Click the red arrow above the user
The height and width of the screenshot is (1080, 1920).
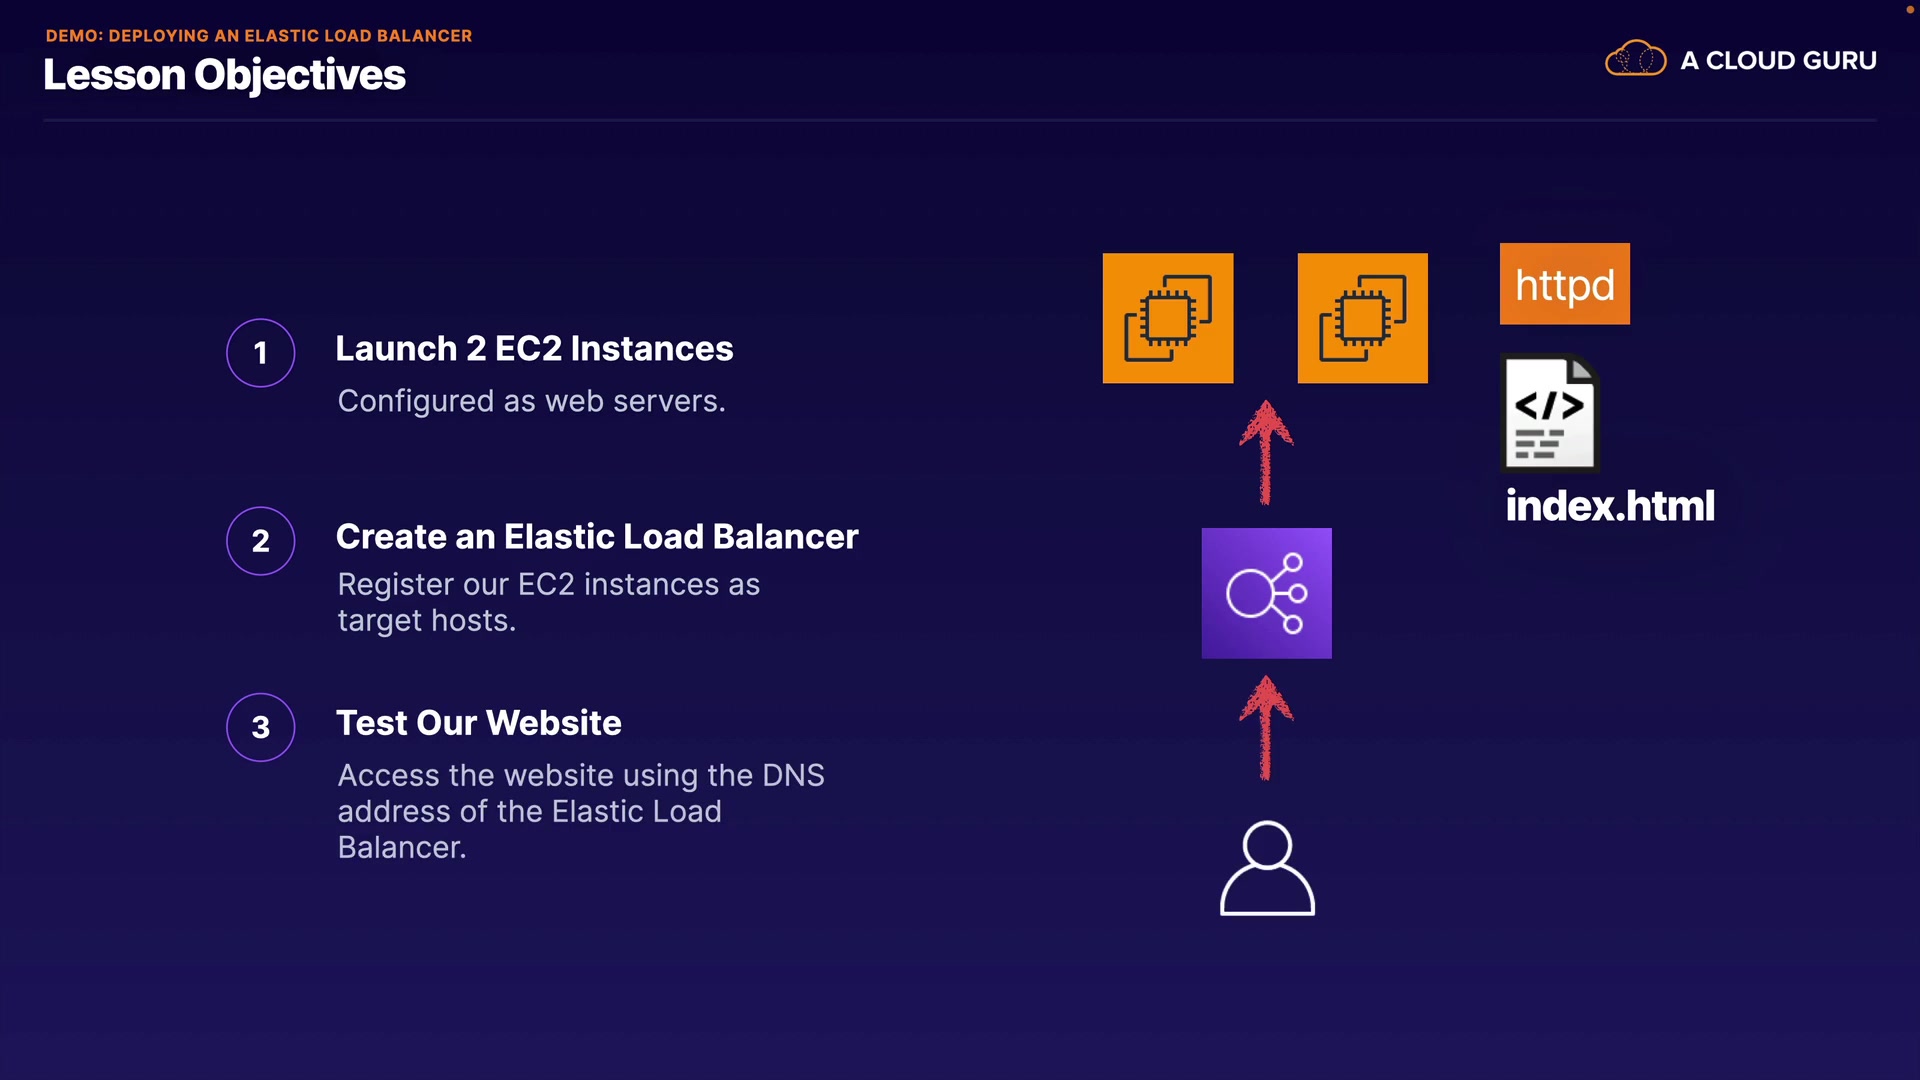click(1266, 727)
